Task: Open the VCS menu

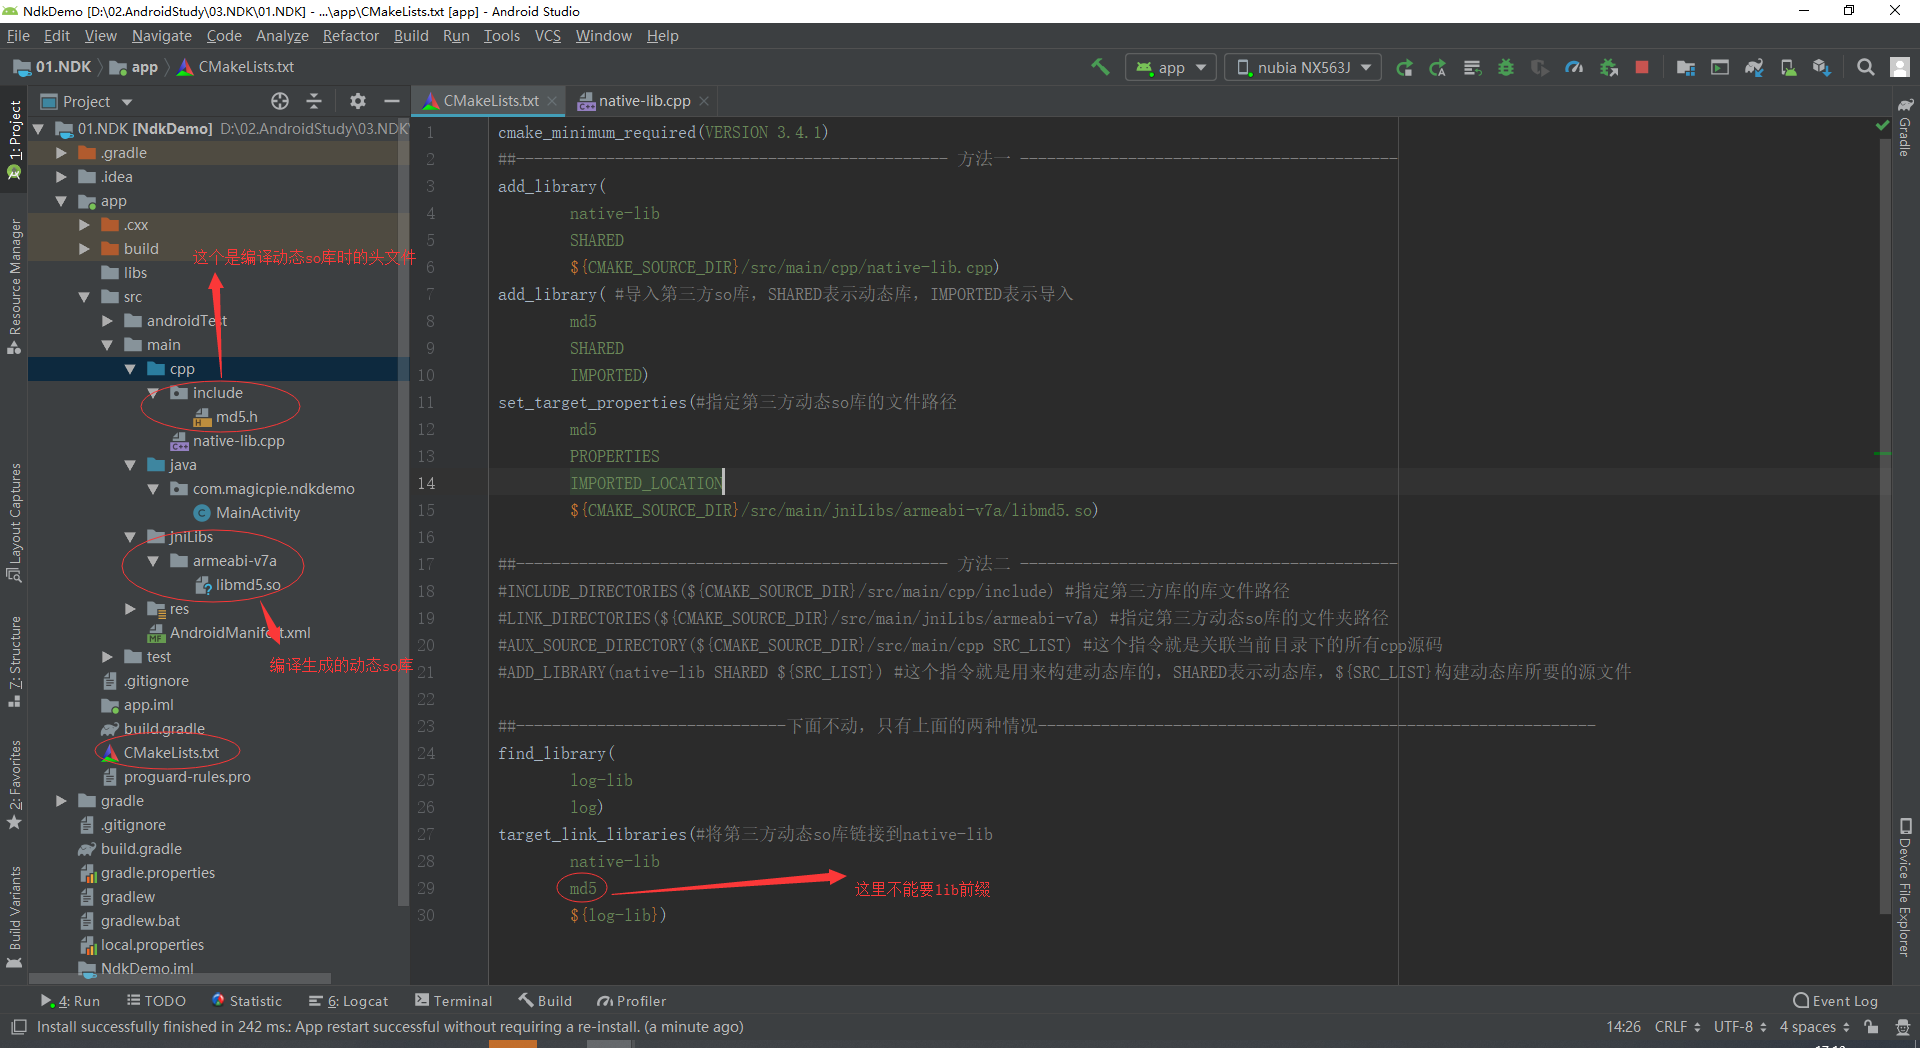Action: (x=547, y=36)
